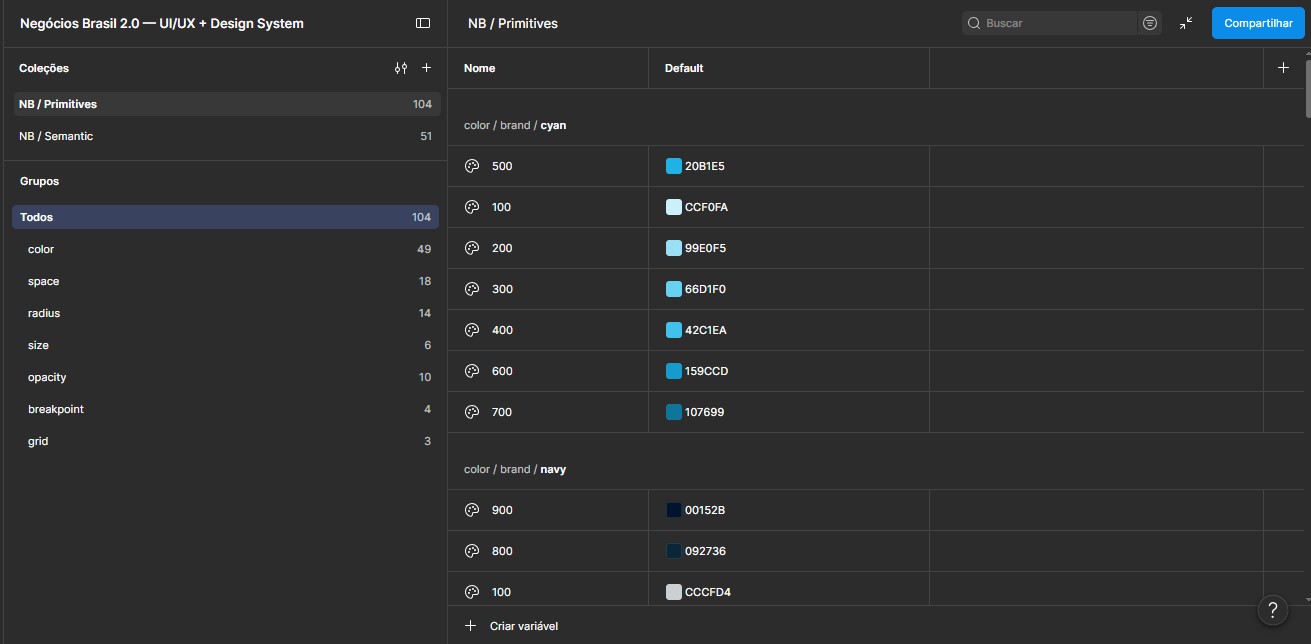The width and height of the screenshot is (1311, 644).
Task: Add a new mode column plus icon
Action: coord(1284,68)
